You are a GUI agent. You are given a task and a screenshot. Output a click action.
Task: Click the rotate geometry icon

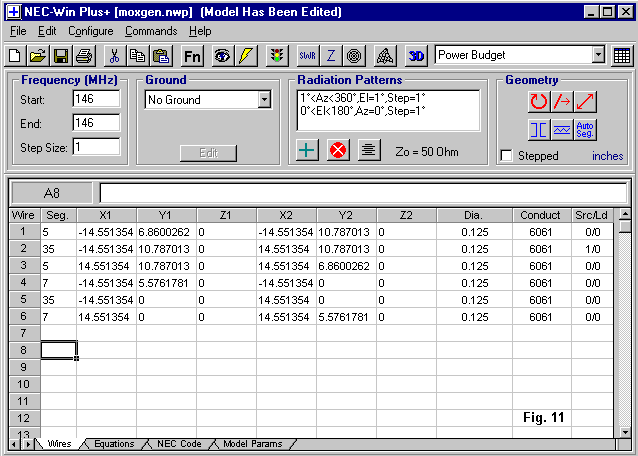539,101
